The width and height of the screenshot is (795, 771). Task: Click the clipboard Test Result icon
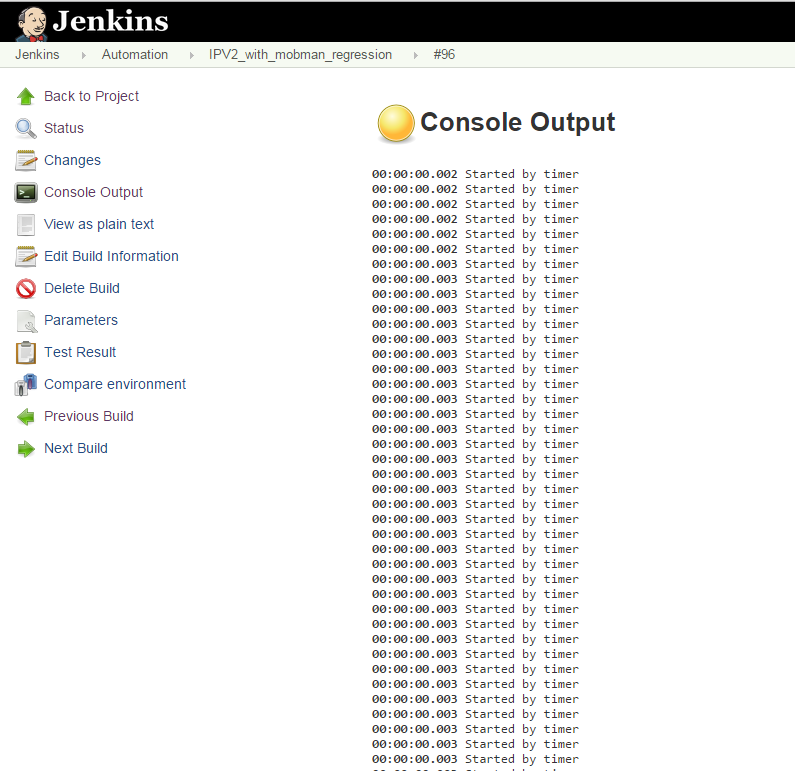pos(26,352)
